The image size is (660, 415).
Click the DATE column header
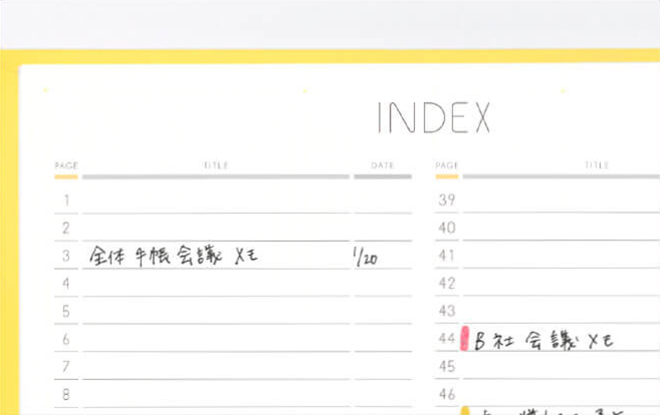coord(382,165)
